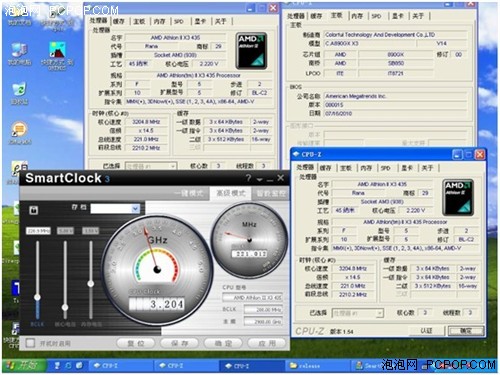This screenshot has height=375, width=500.
Task: Click the picture-thumbnail shortcut icon beside 我的电脑
Action: tap(57, 55)
